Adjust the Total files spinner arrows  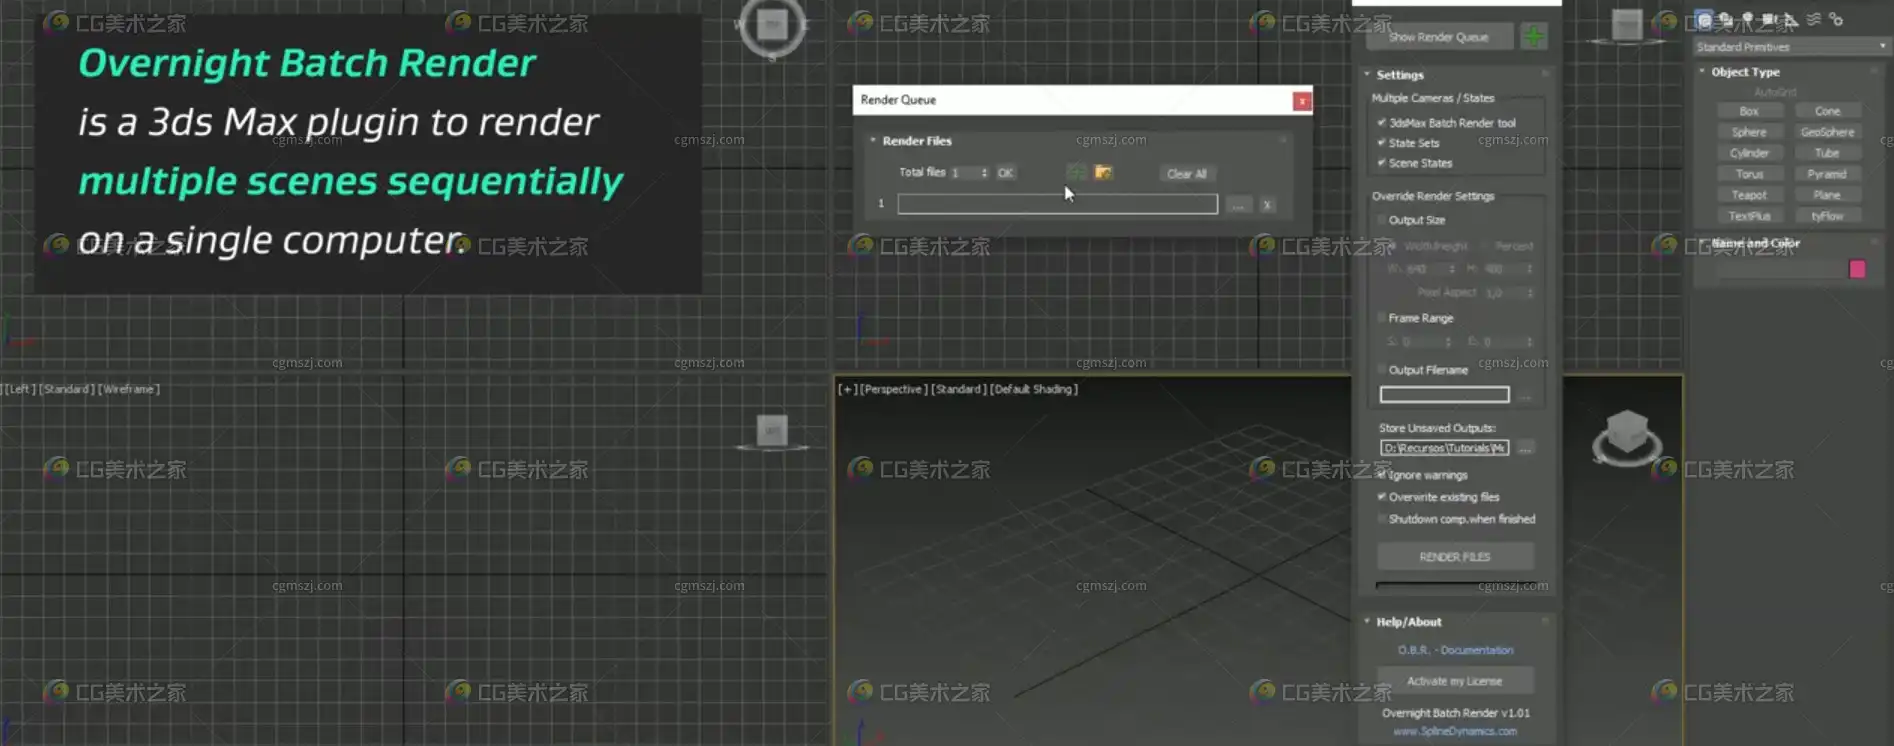click(x=985, y=173)
